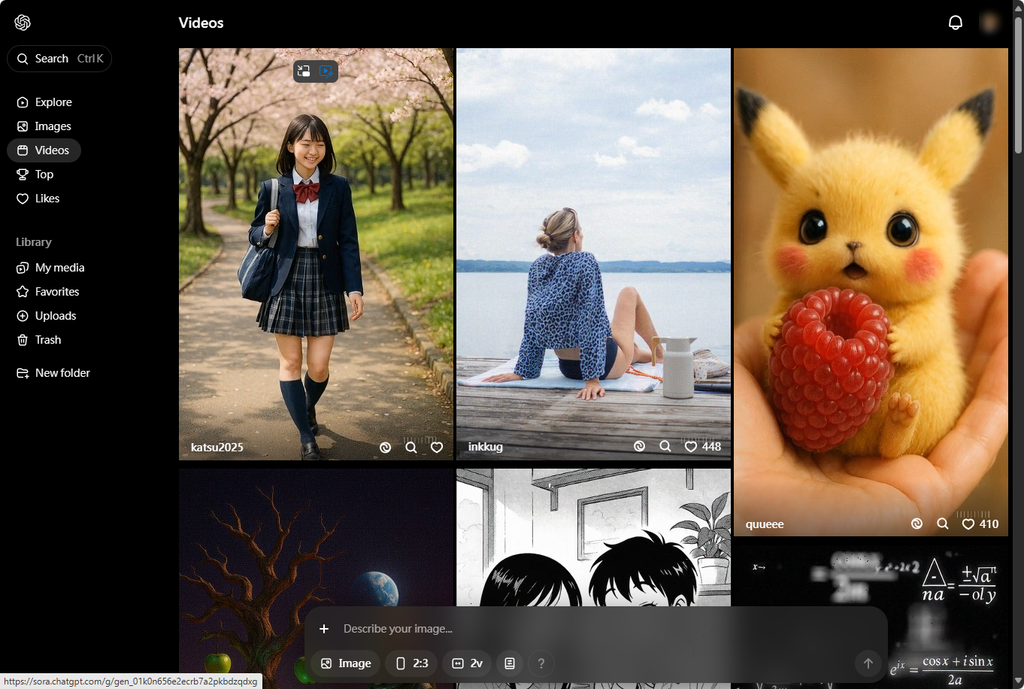Open the Image type dropdown
The width and height of the screenshot is (1024, 689).
pyautogui.click(x=345, y=664)
